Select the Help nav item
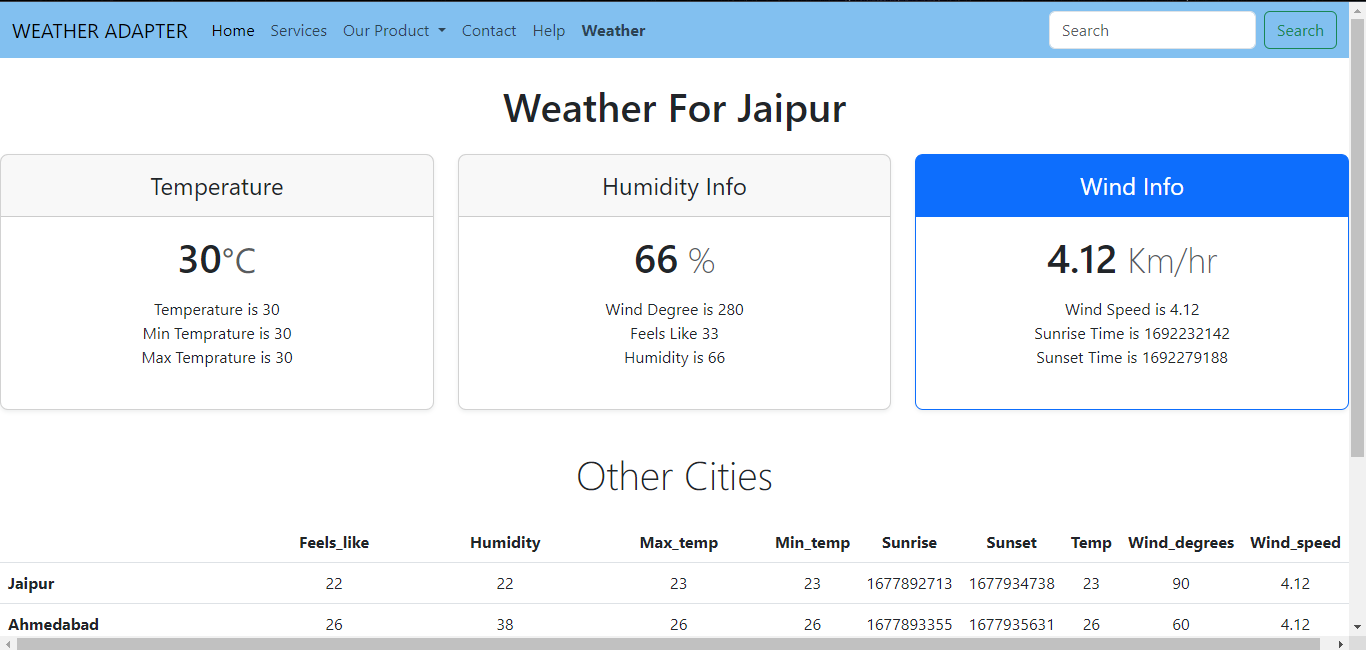 [x=548, y=31]
